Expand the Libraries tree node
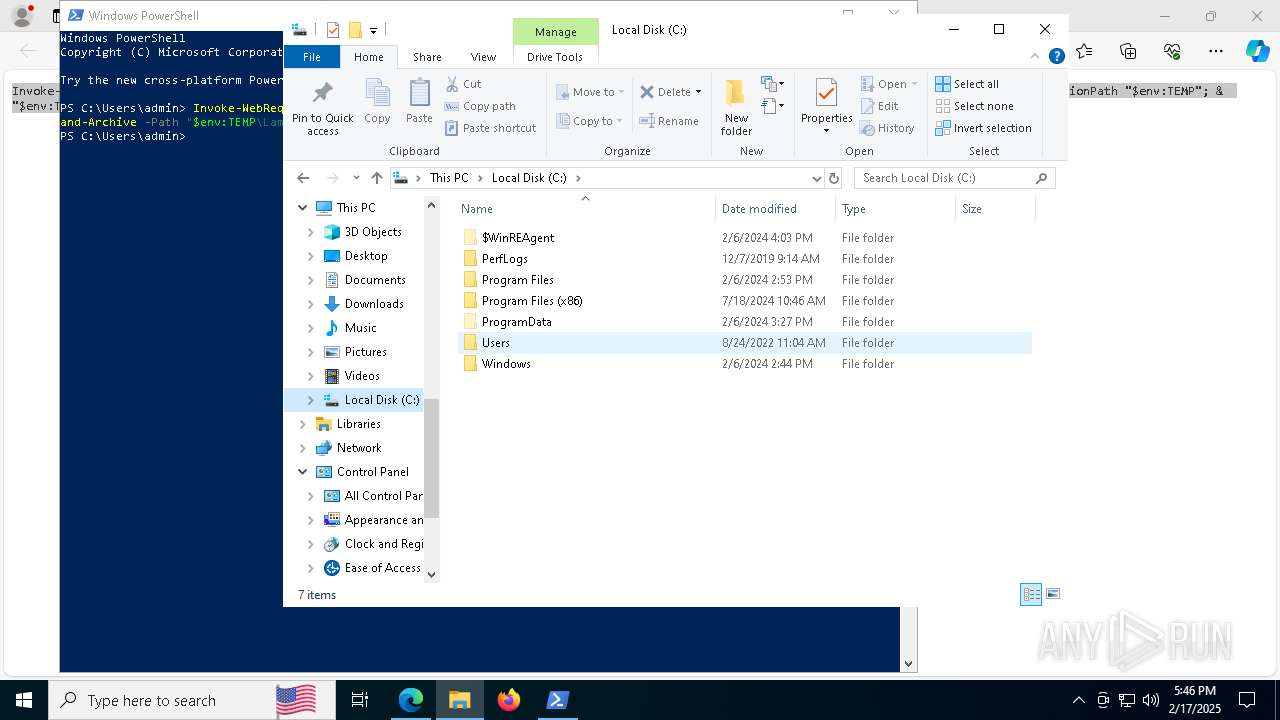Screen dimensions: 1280x720 (303, 424)
